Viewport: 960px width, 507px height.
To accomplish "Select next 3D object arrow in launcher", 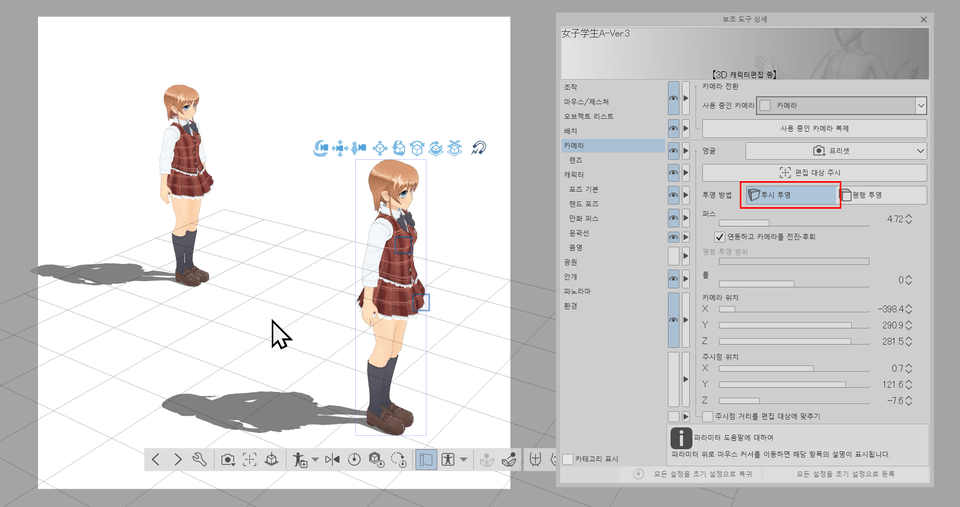I will tap(178, 459).
